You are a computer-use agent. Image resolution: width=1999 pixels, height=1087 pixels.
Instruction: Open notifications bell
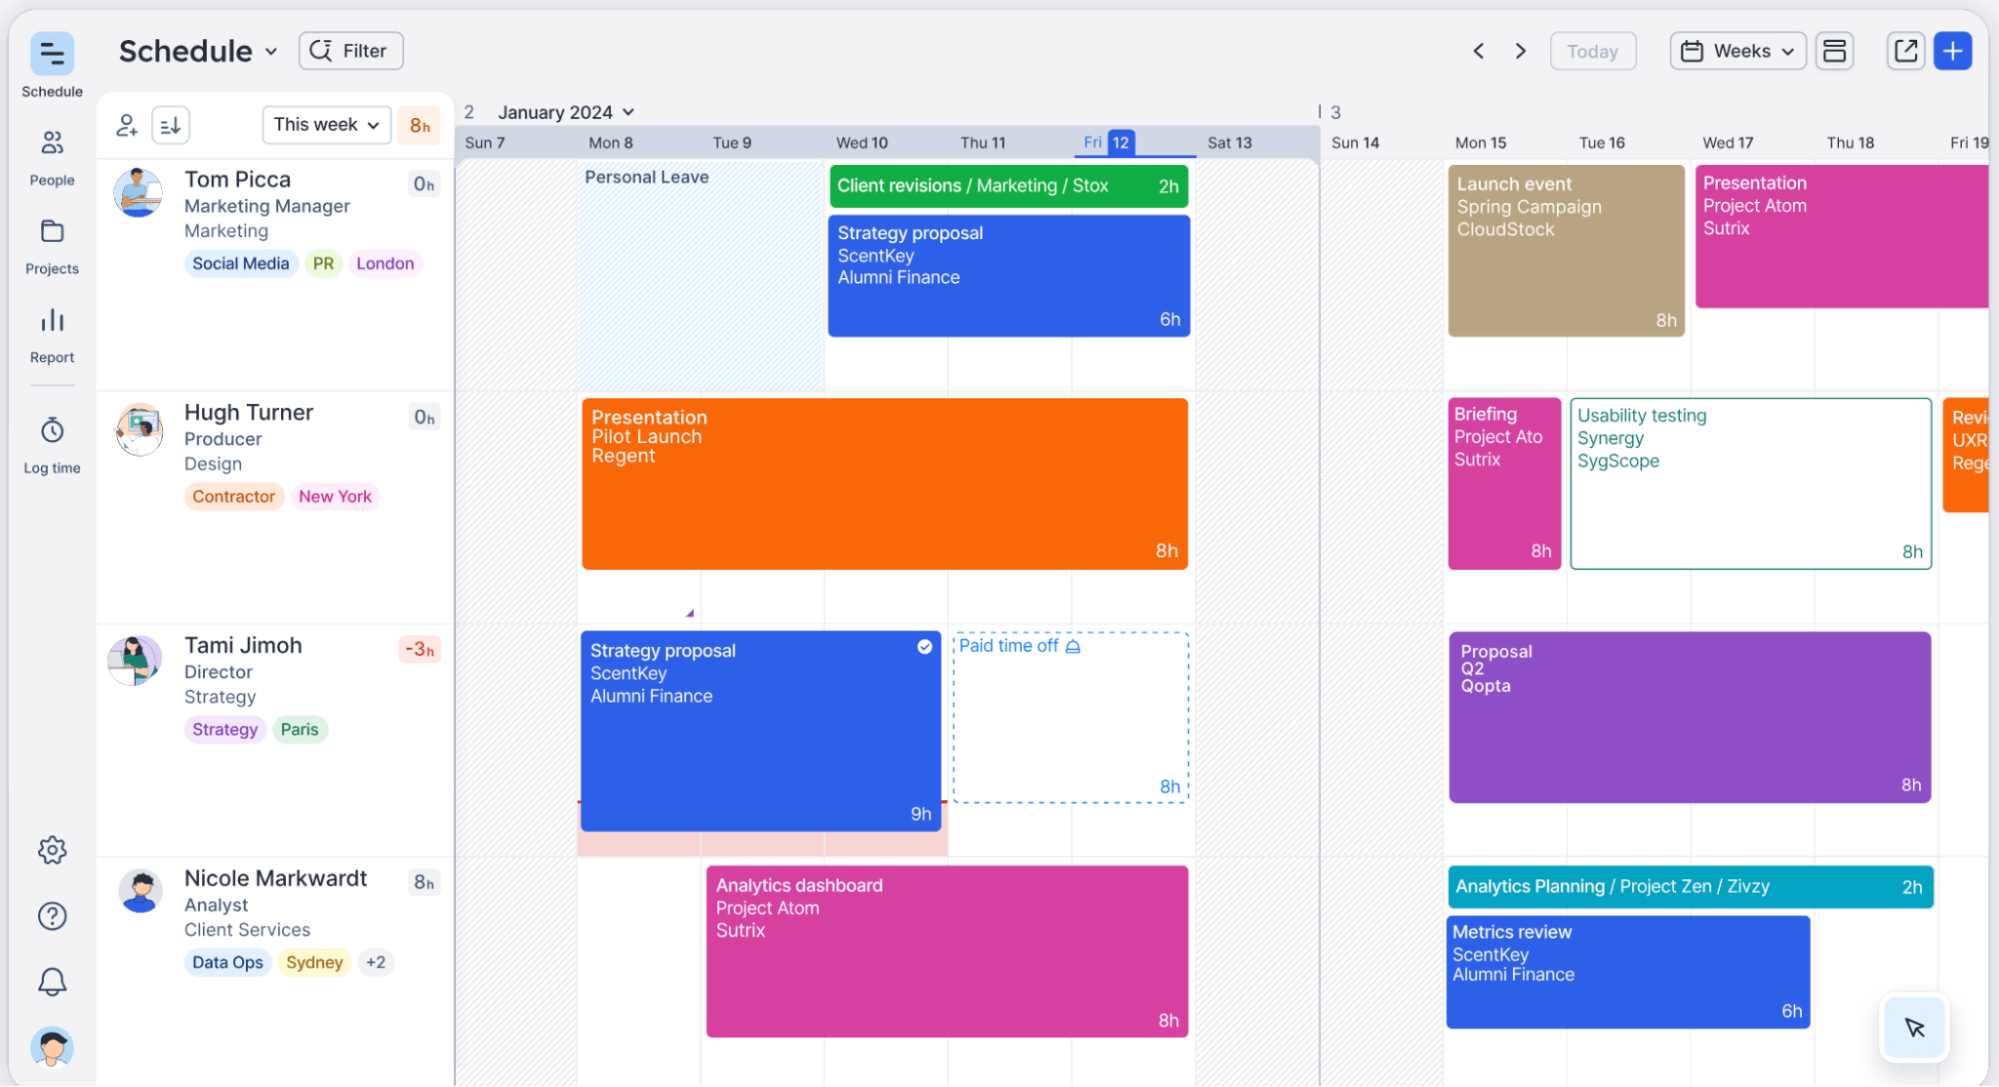click(52, 981)
